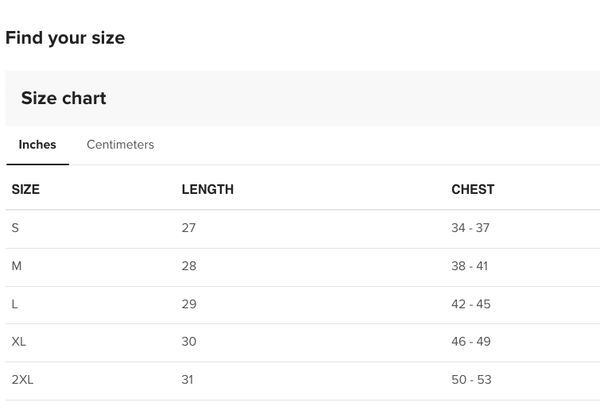The width and height of the screenshot is (600, 410).
Task: Click the length value 29
Action: [189, 304]
